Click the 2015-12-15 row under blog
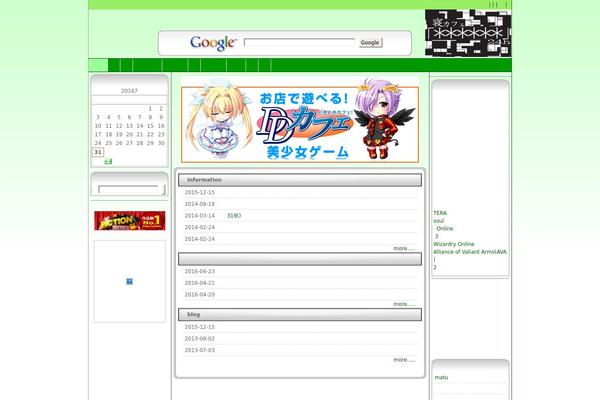The image size is (600, 400). [300, 327]
